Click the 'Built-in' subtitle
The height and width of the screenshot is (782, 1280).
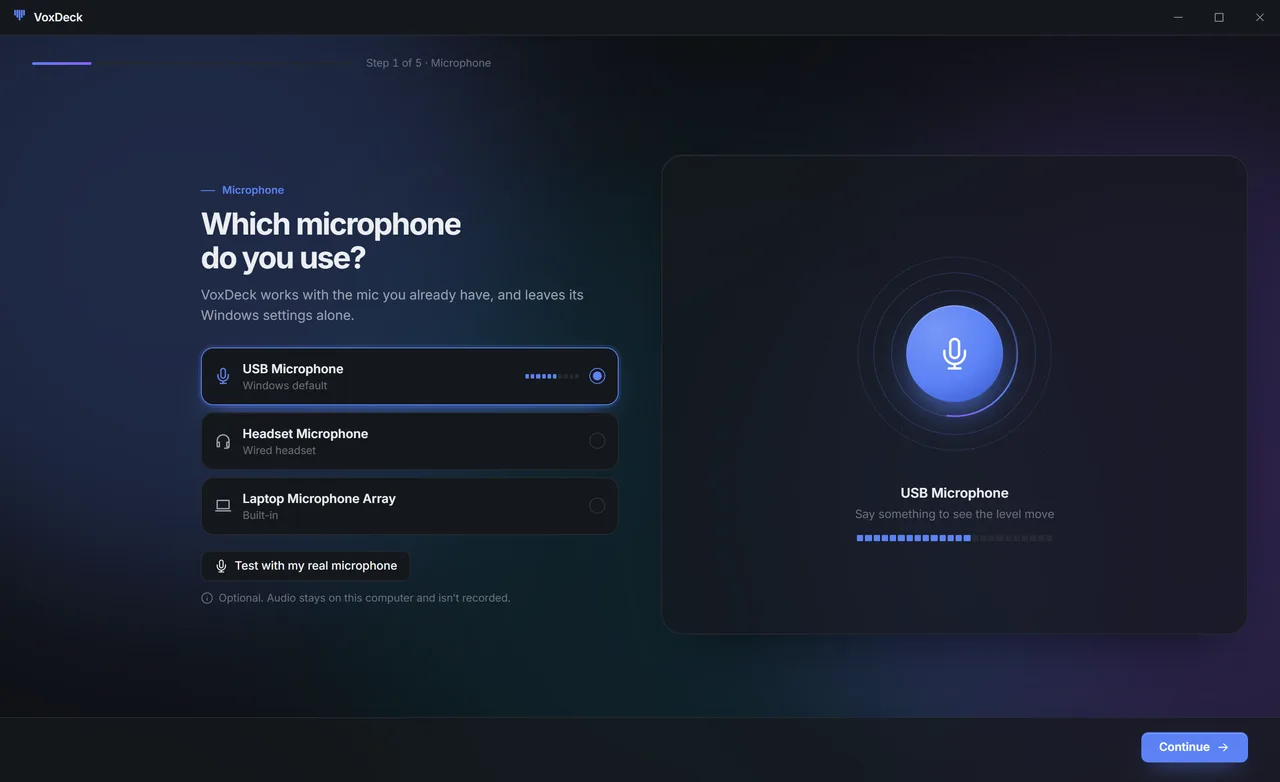(x=260, y=516)
